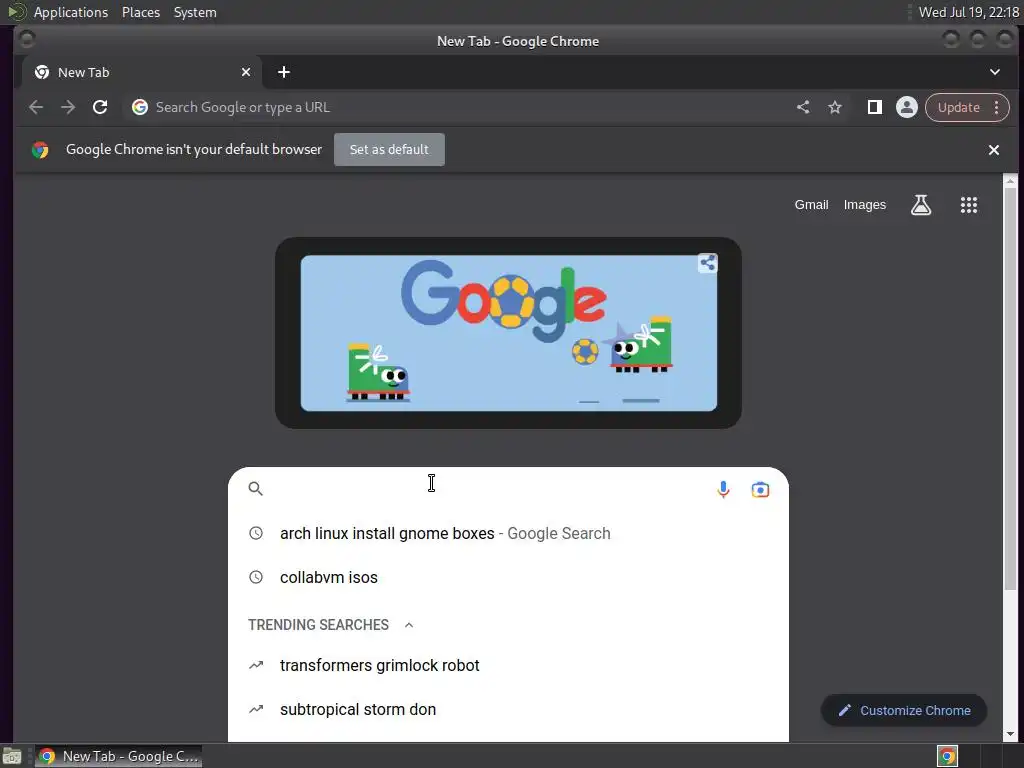Close the New Tab tab
The width and height of the screenshot is (1024, 768).
(x=246, y=72)
